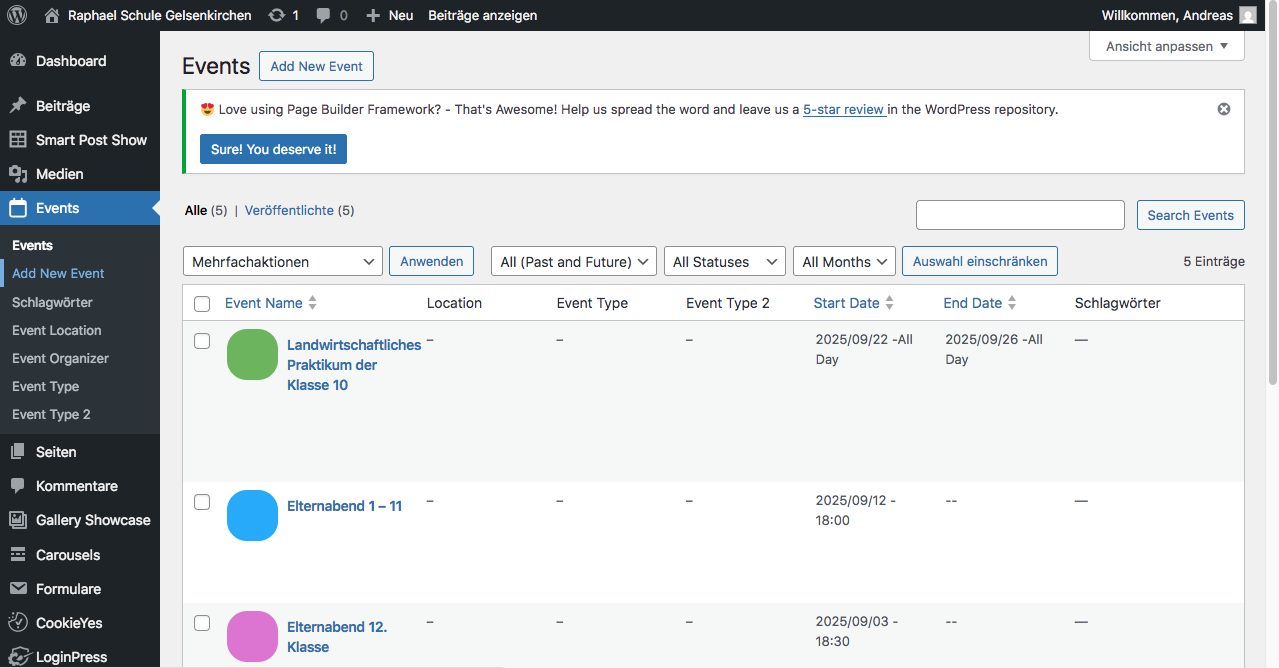The image size is (1279, 668).
Task: Click the CookieYes icon in sidebar
Action: click(18, 623)
